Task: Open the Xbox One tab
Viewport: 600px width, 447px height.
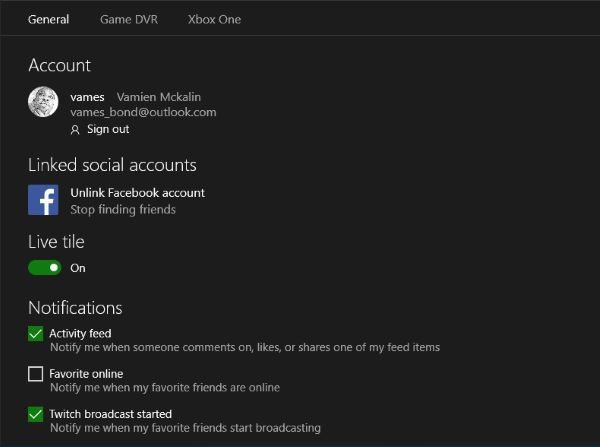Action: tap(214, 20)
